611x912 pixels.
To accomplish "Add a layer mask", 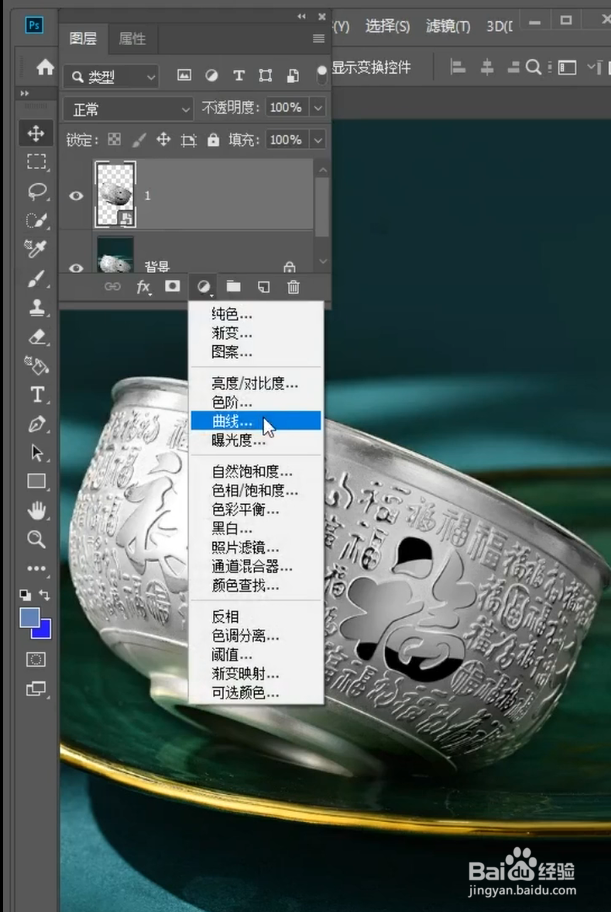I will tap(172, 286).
